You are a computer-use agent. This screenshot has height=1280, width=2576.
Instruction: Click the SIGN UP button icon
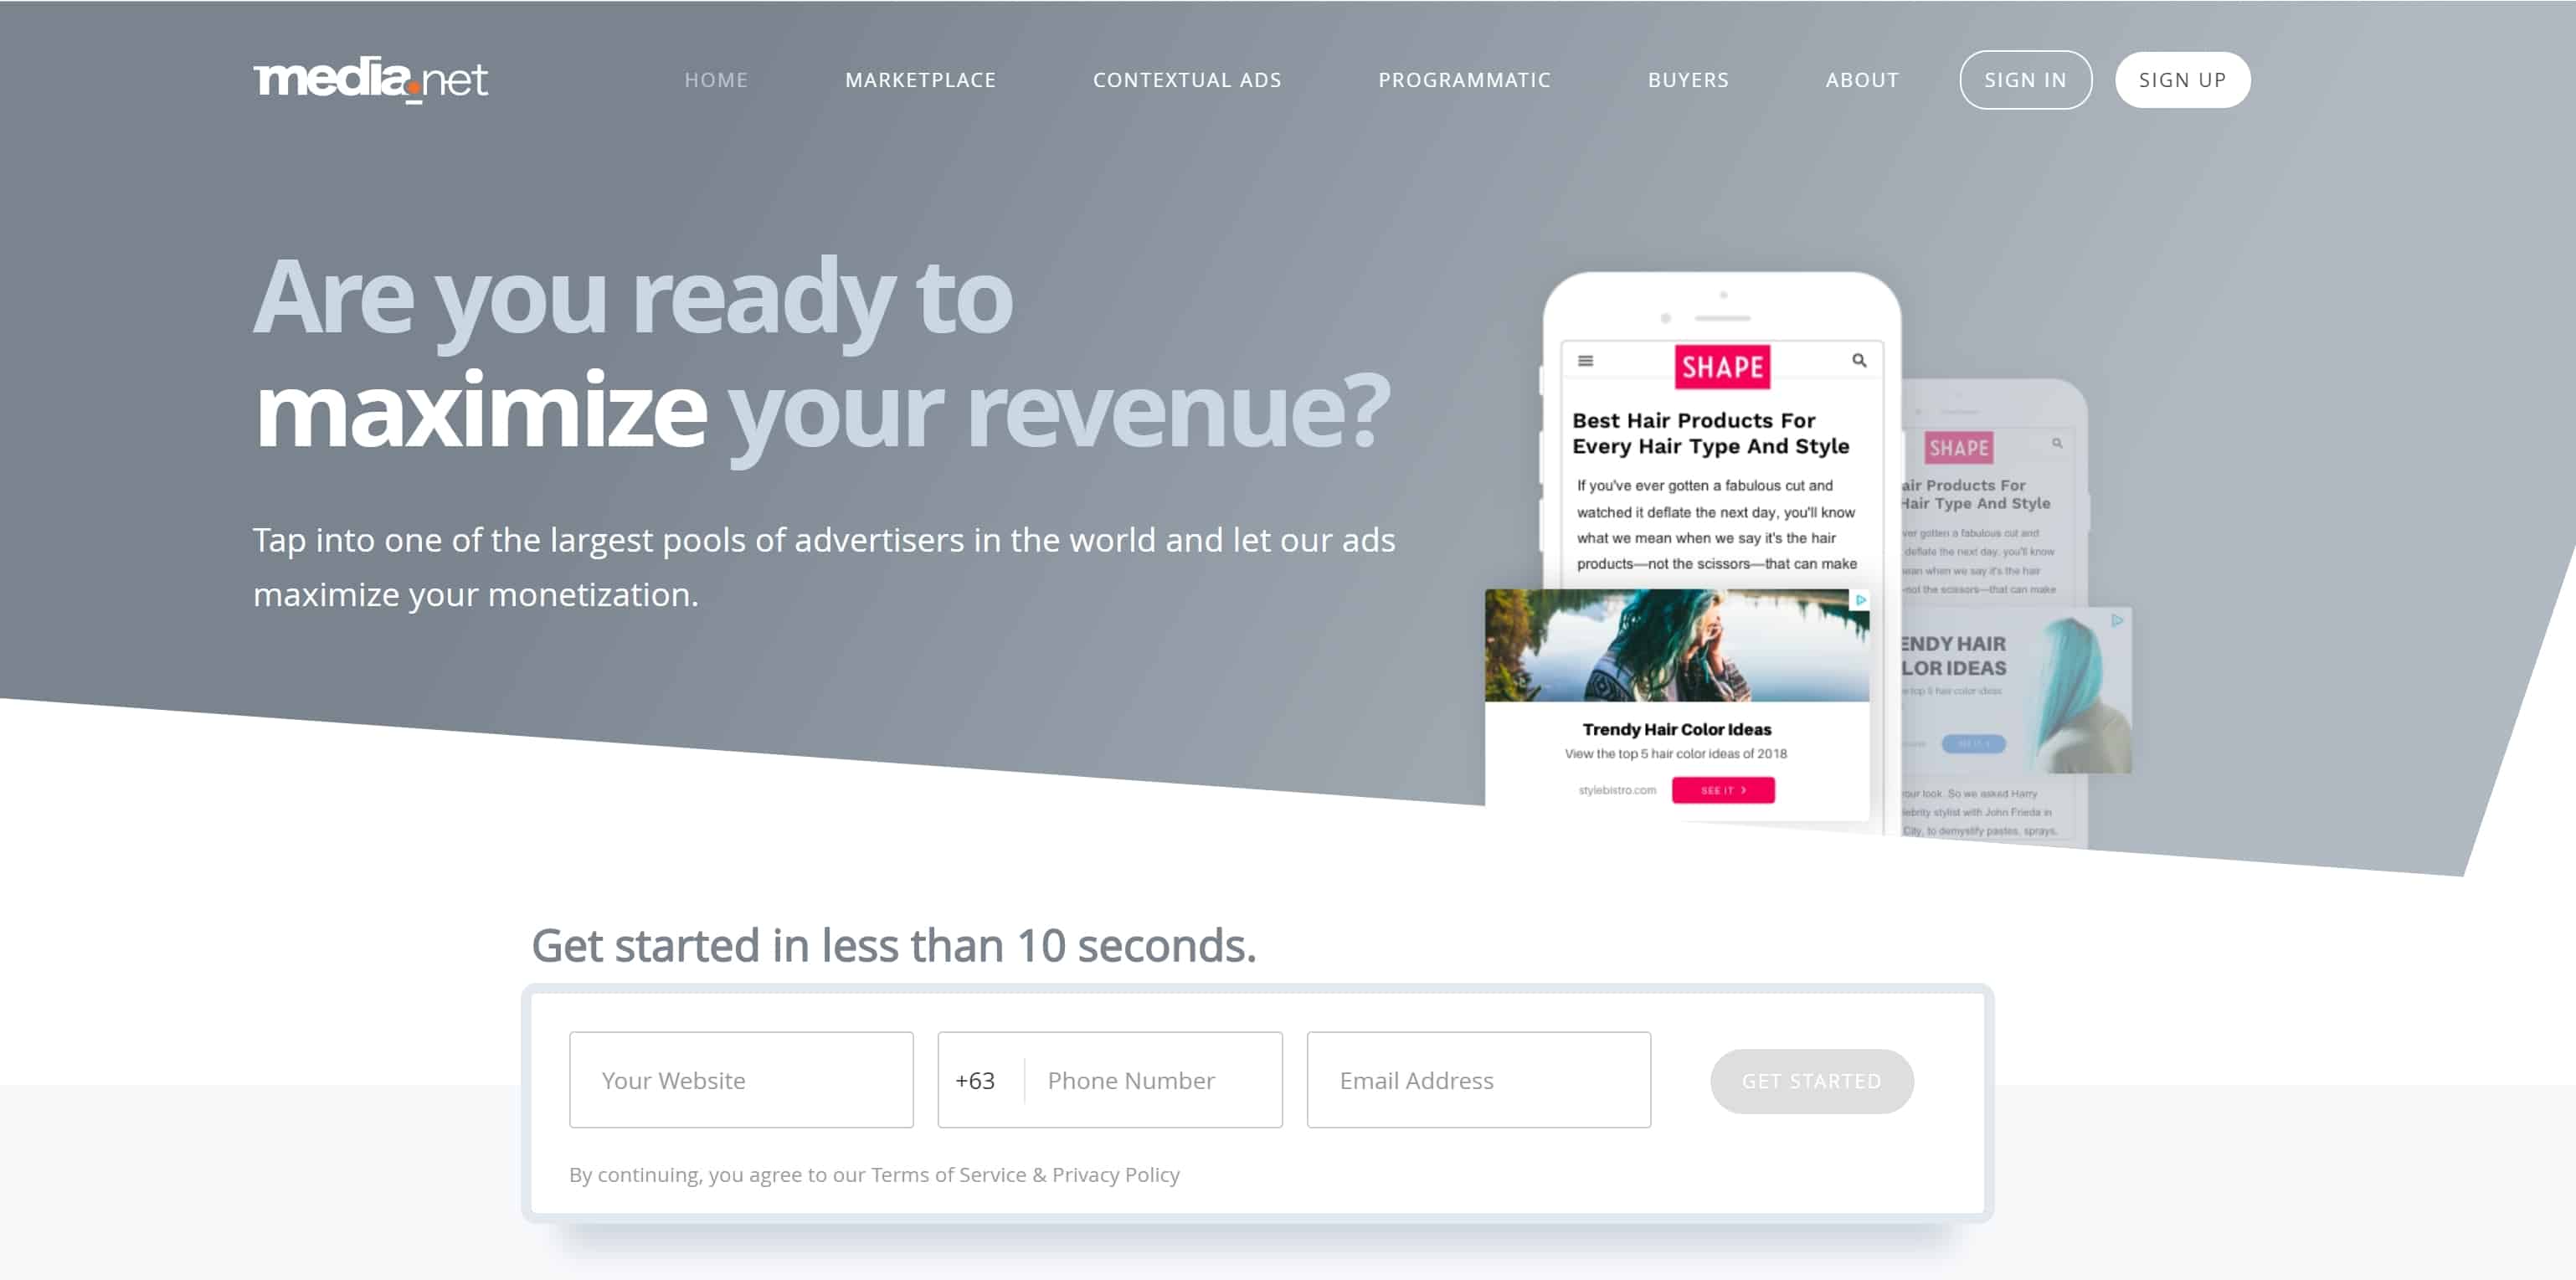(x=2180, y=79)
